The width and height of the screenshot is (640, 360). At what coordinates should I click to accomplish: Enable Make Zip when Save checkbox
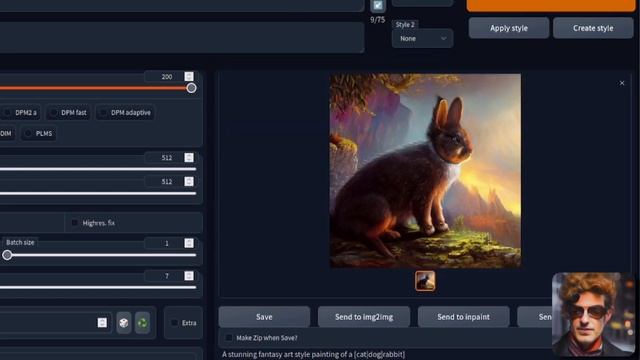[x=229, y=338]
